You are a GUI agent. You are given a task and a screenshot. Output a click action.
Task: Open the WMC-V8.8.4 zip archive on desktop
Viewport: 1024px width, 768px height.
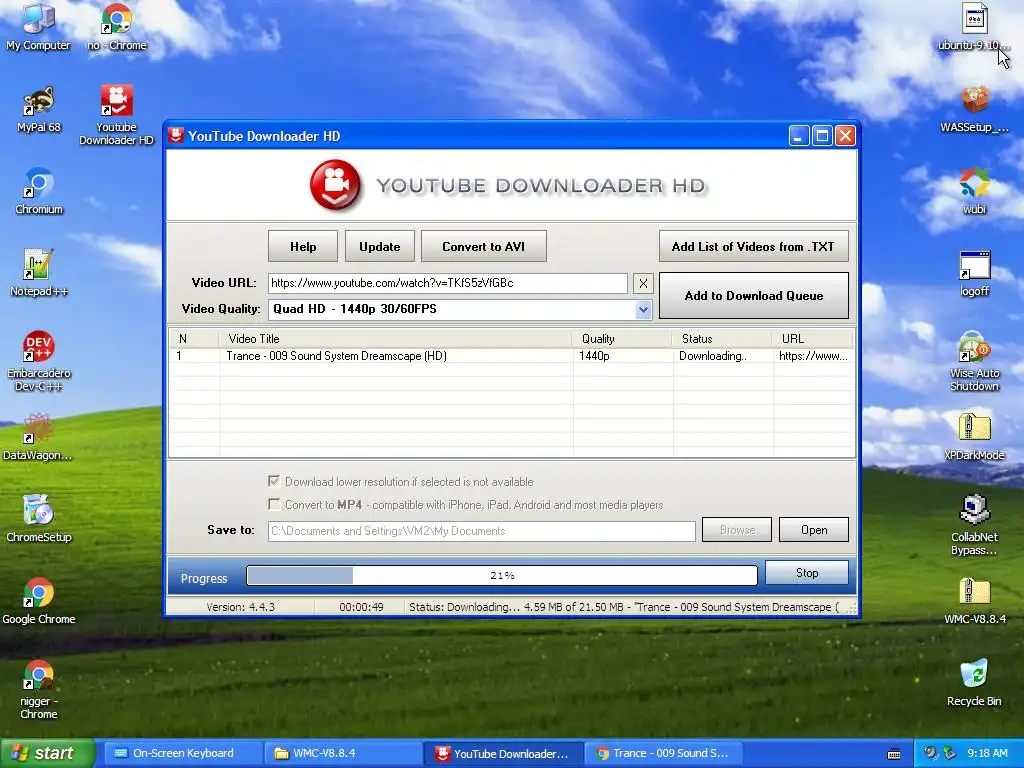coord(974,601)
